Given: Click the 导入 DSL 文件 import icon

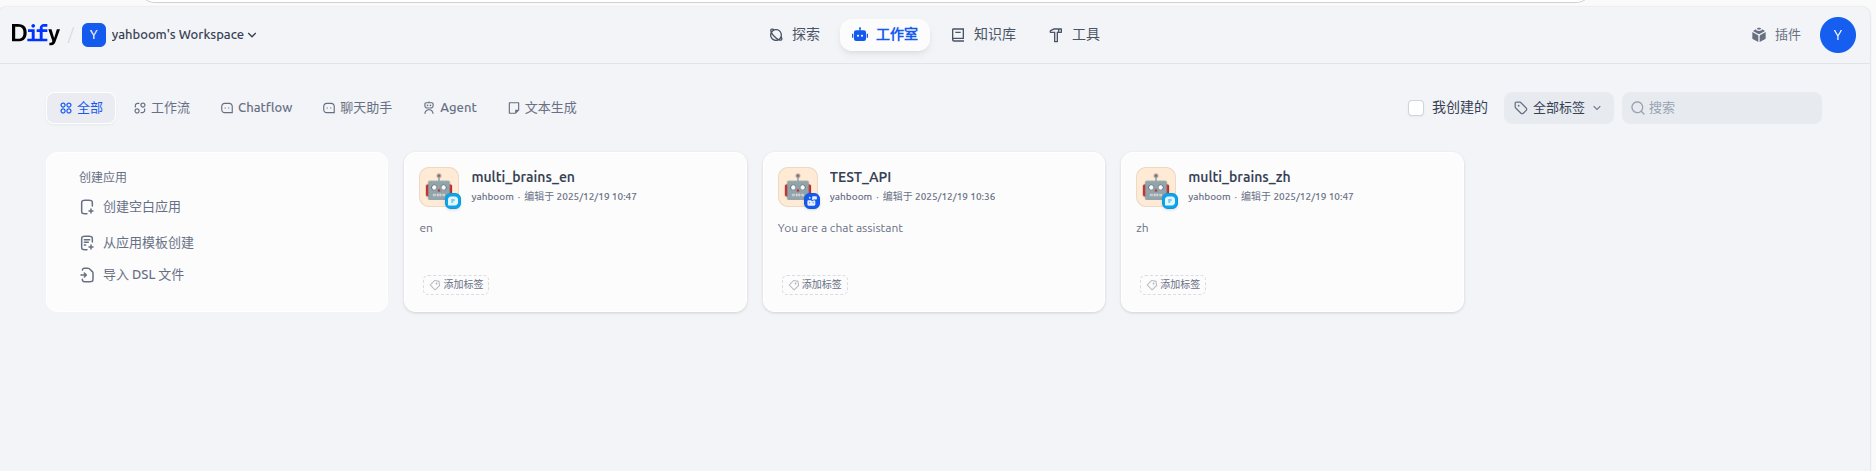Looking at the screenshot, I should click(87, 275).
